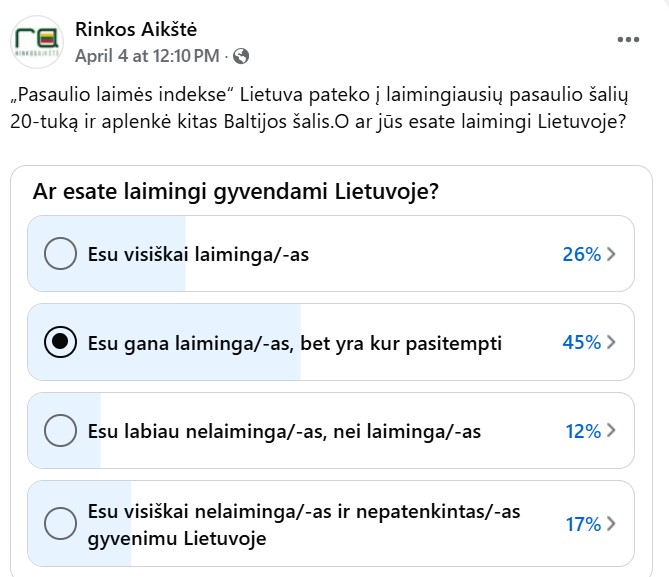Image resolution: width=669 pixels, height=577 pixels.
Task: Click the public globe privacy icon
Action: [241, 56]
